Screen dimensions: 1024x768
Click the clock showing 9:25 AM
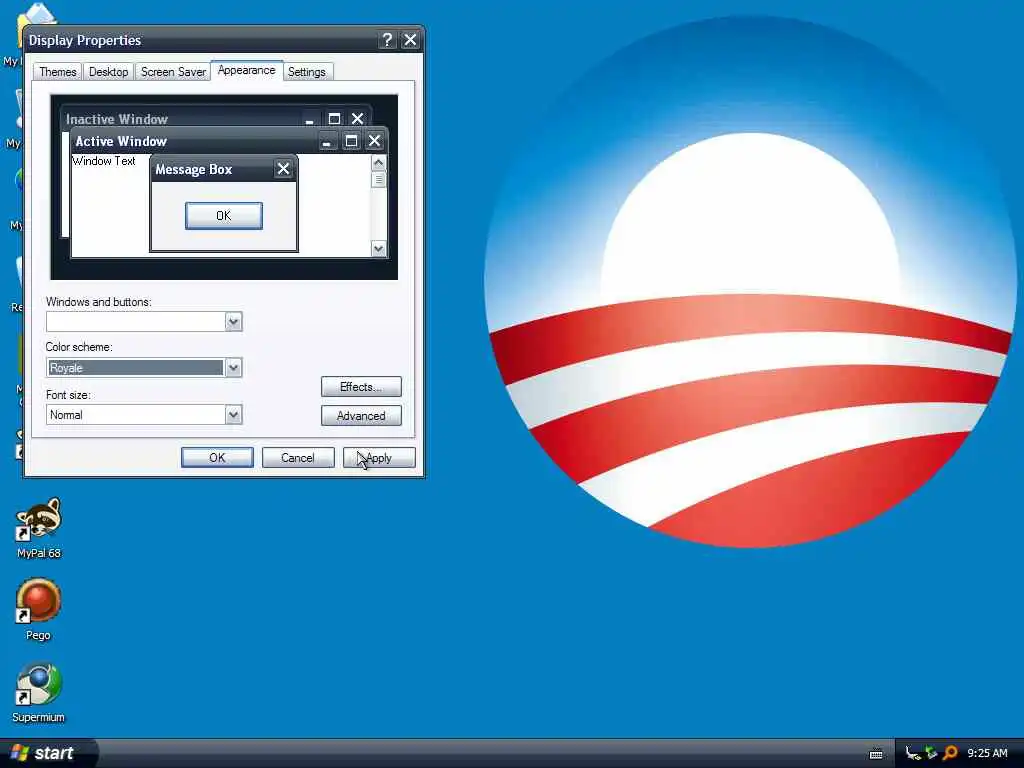tap(987, 753)
